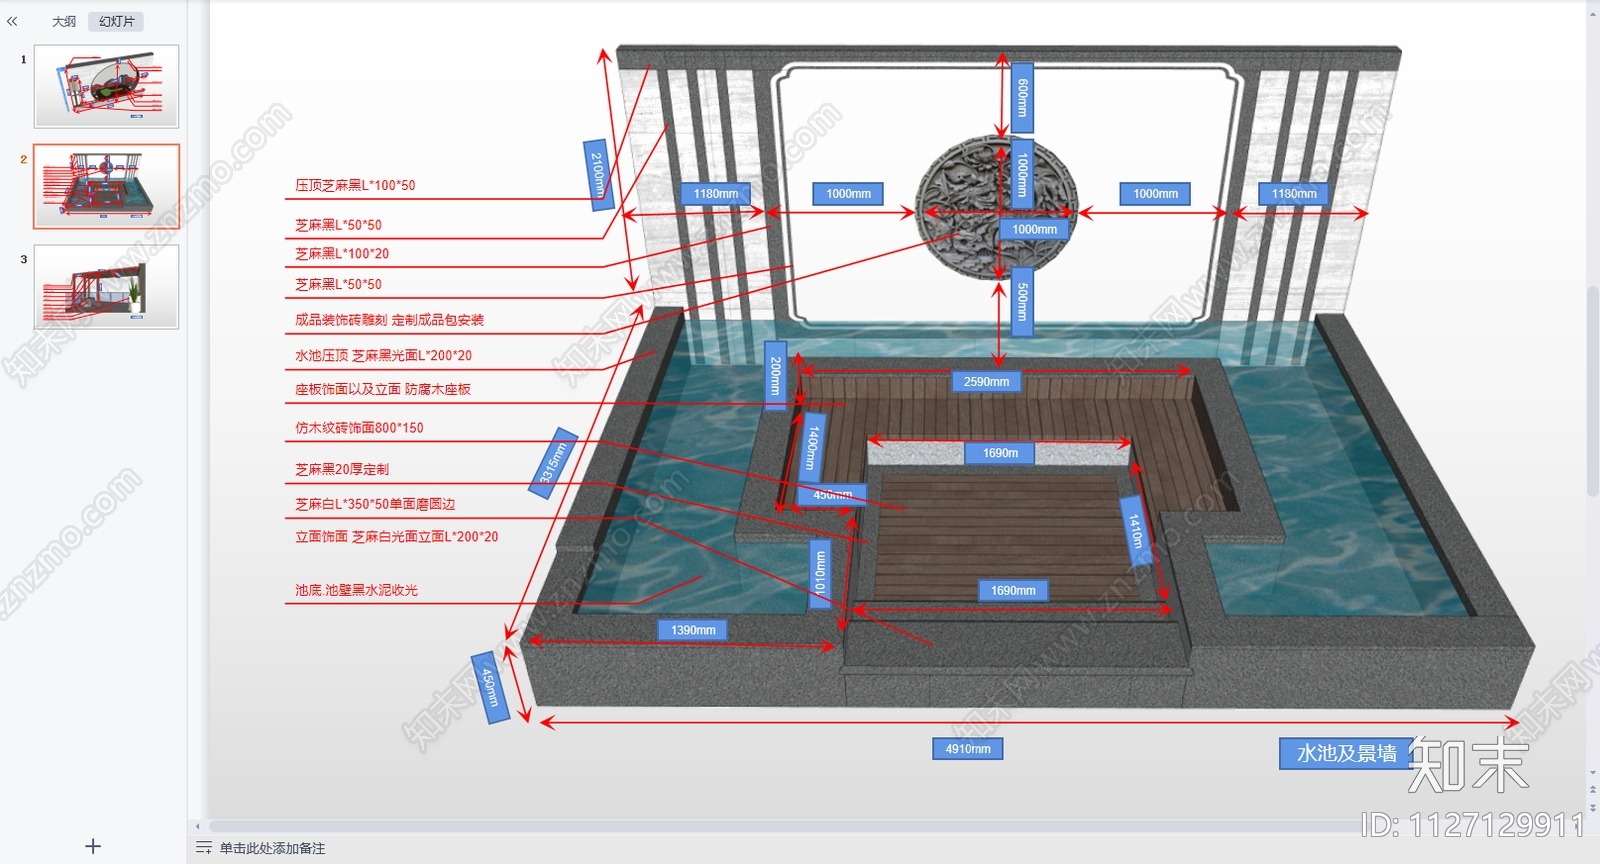Click the scroll-down arrow of the vertical scrollbar
The width and height of the screenshot is (1600, 864).
1592,773
